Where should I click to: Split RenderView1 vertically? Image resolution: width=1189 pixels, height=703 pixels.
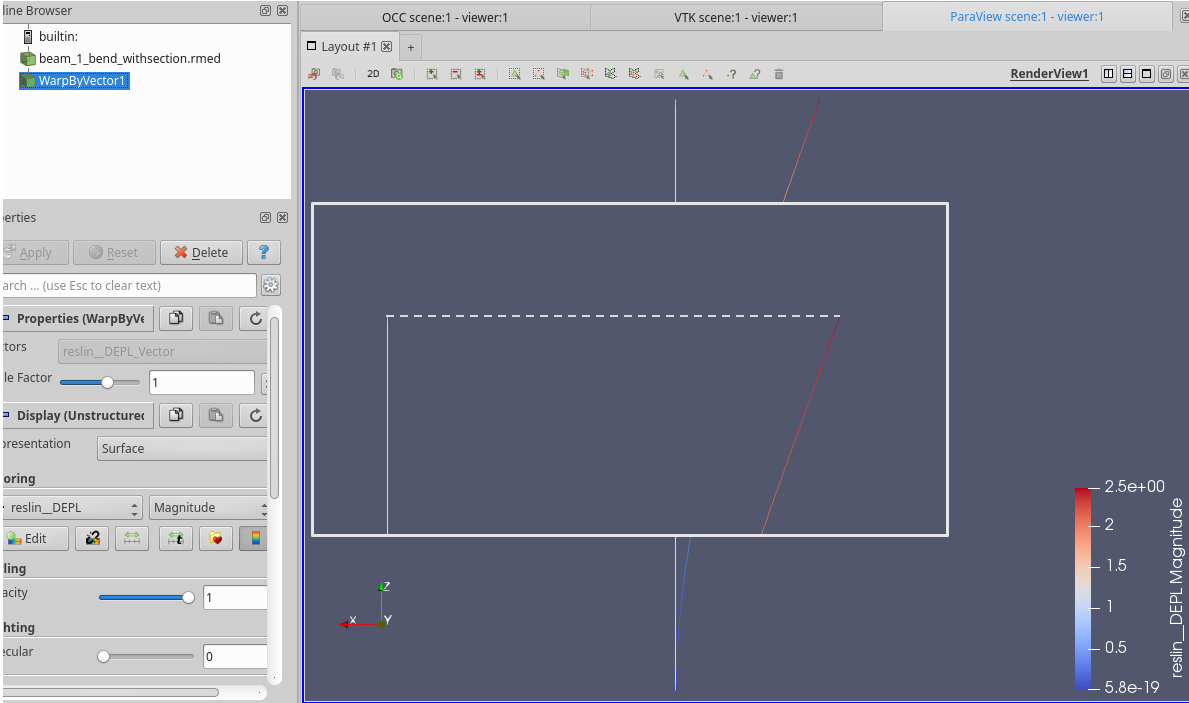point(1128,74)
